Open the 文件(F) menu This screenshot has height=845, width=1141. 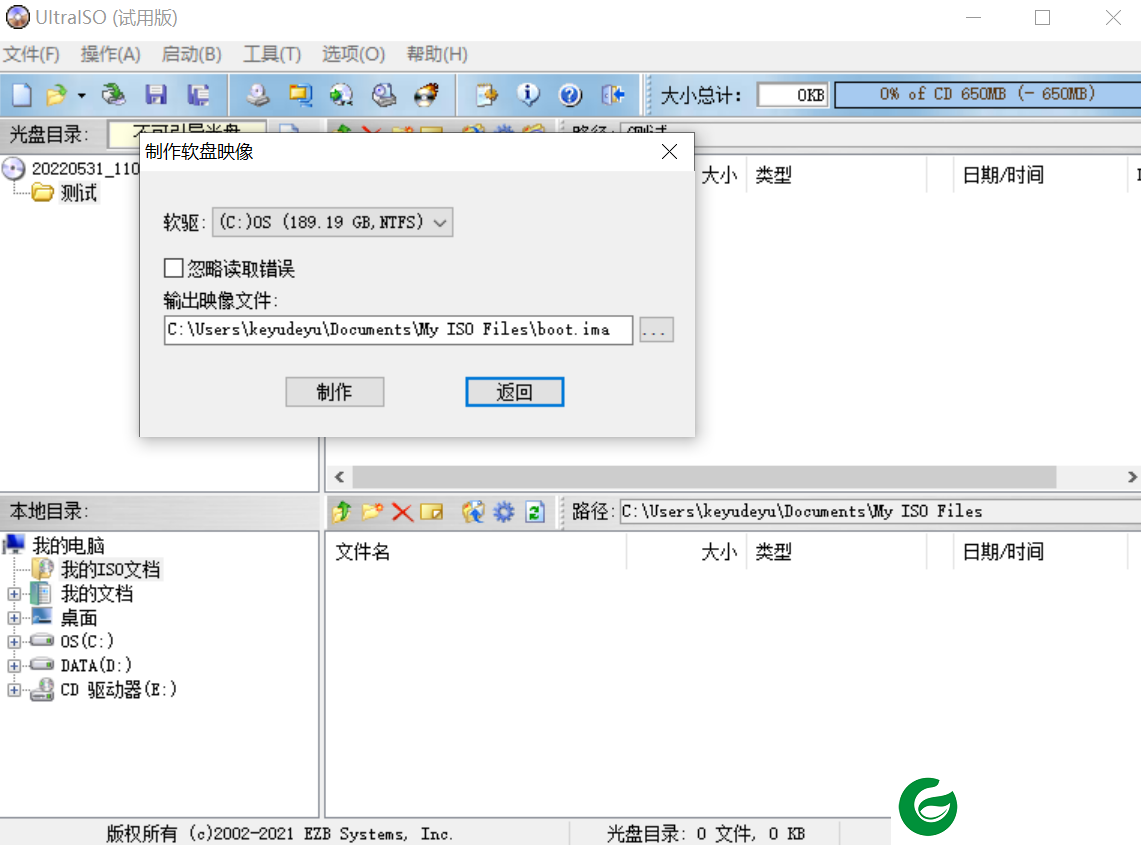[x=31, y=55]
